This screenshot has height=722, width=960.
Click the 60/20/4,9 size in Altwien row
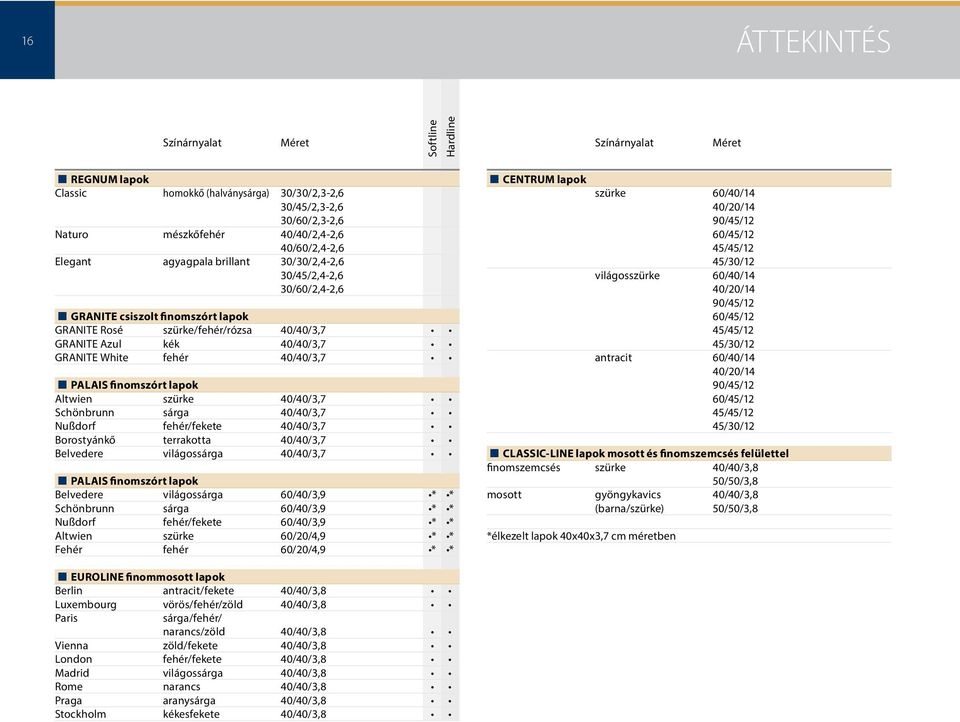(303, 536)
